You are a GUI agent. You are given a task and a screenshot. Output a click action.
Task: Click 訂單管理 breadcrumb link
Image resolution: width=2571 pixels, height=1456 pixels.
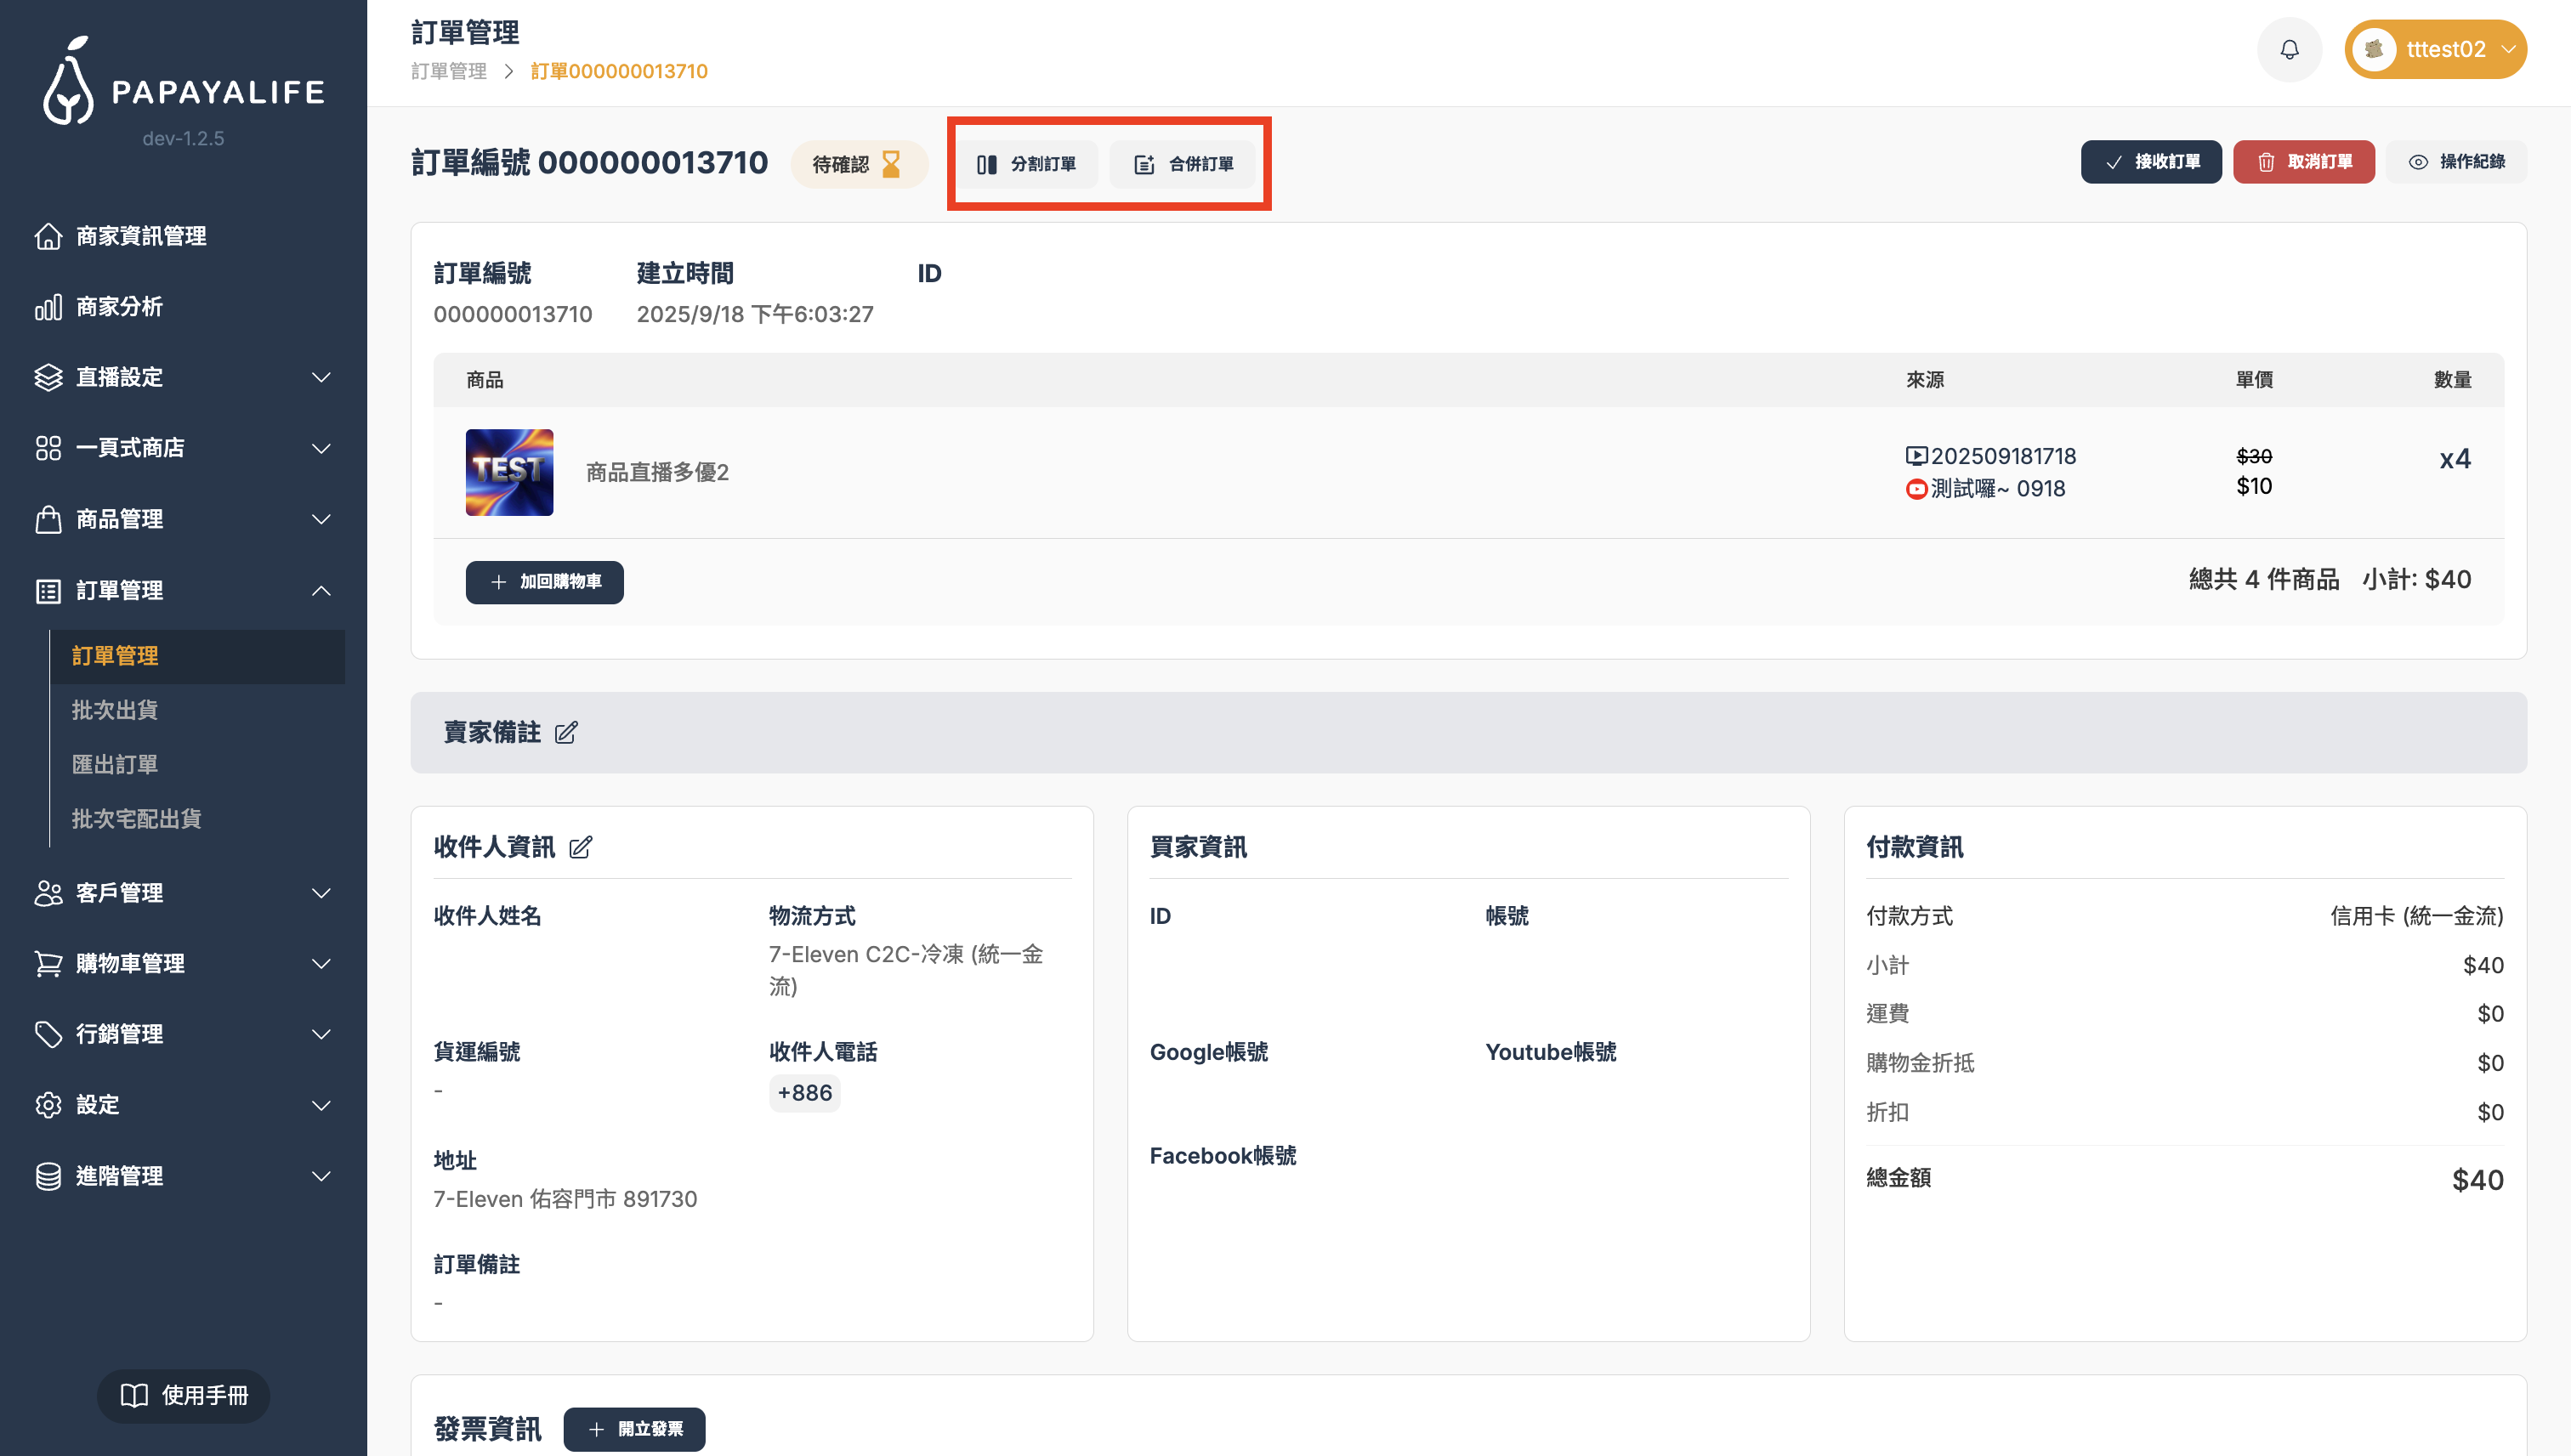pyautogui.click(x=448, y=71)
